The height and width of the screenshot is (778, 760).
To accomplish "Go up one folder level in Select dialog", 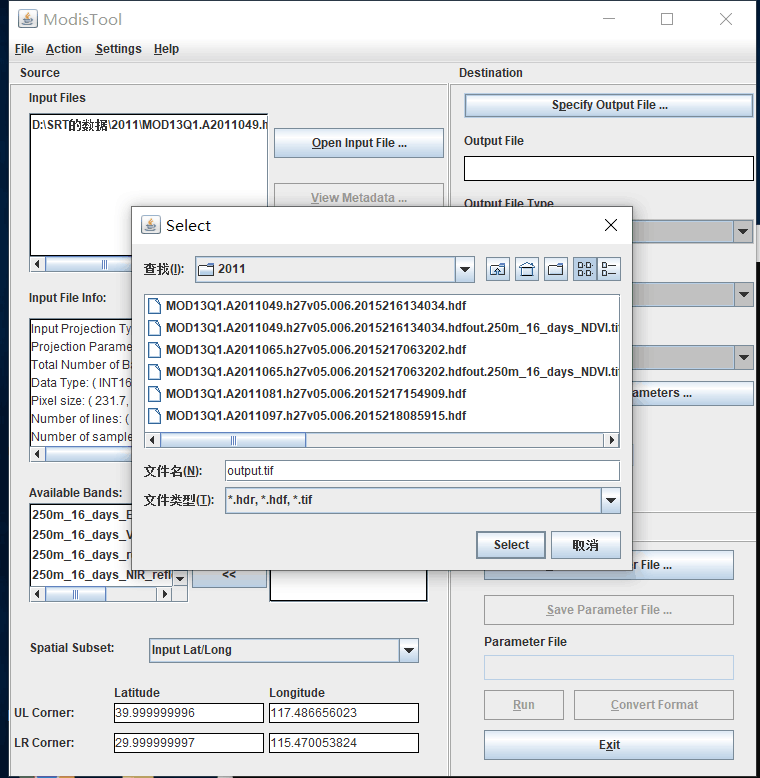I will click(x=498, y=269).
